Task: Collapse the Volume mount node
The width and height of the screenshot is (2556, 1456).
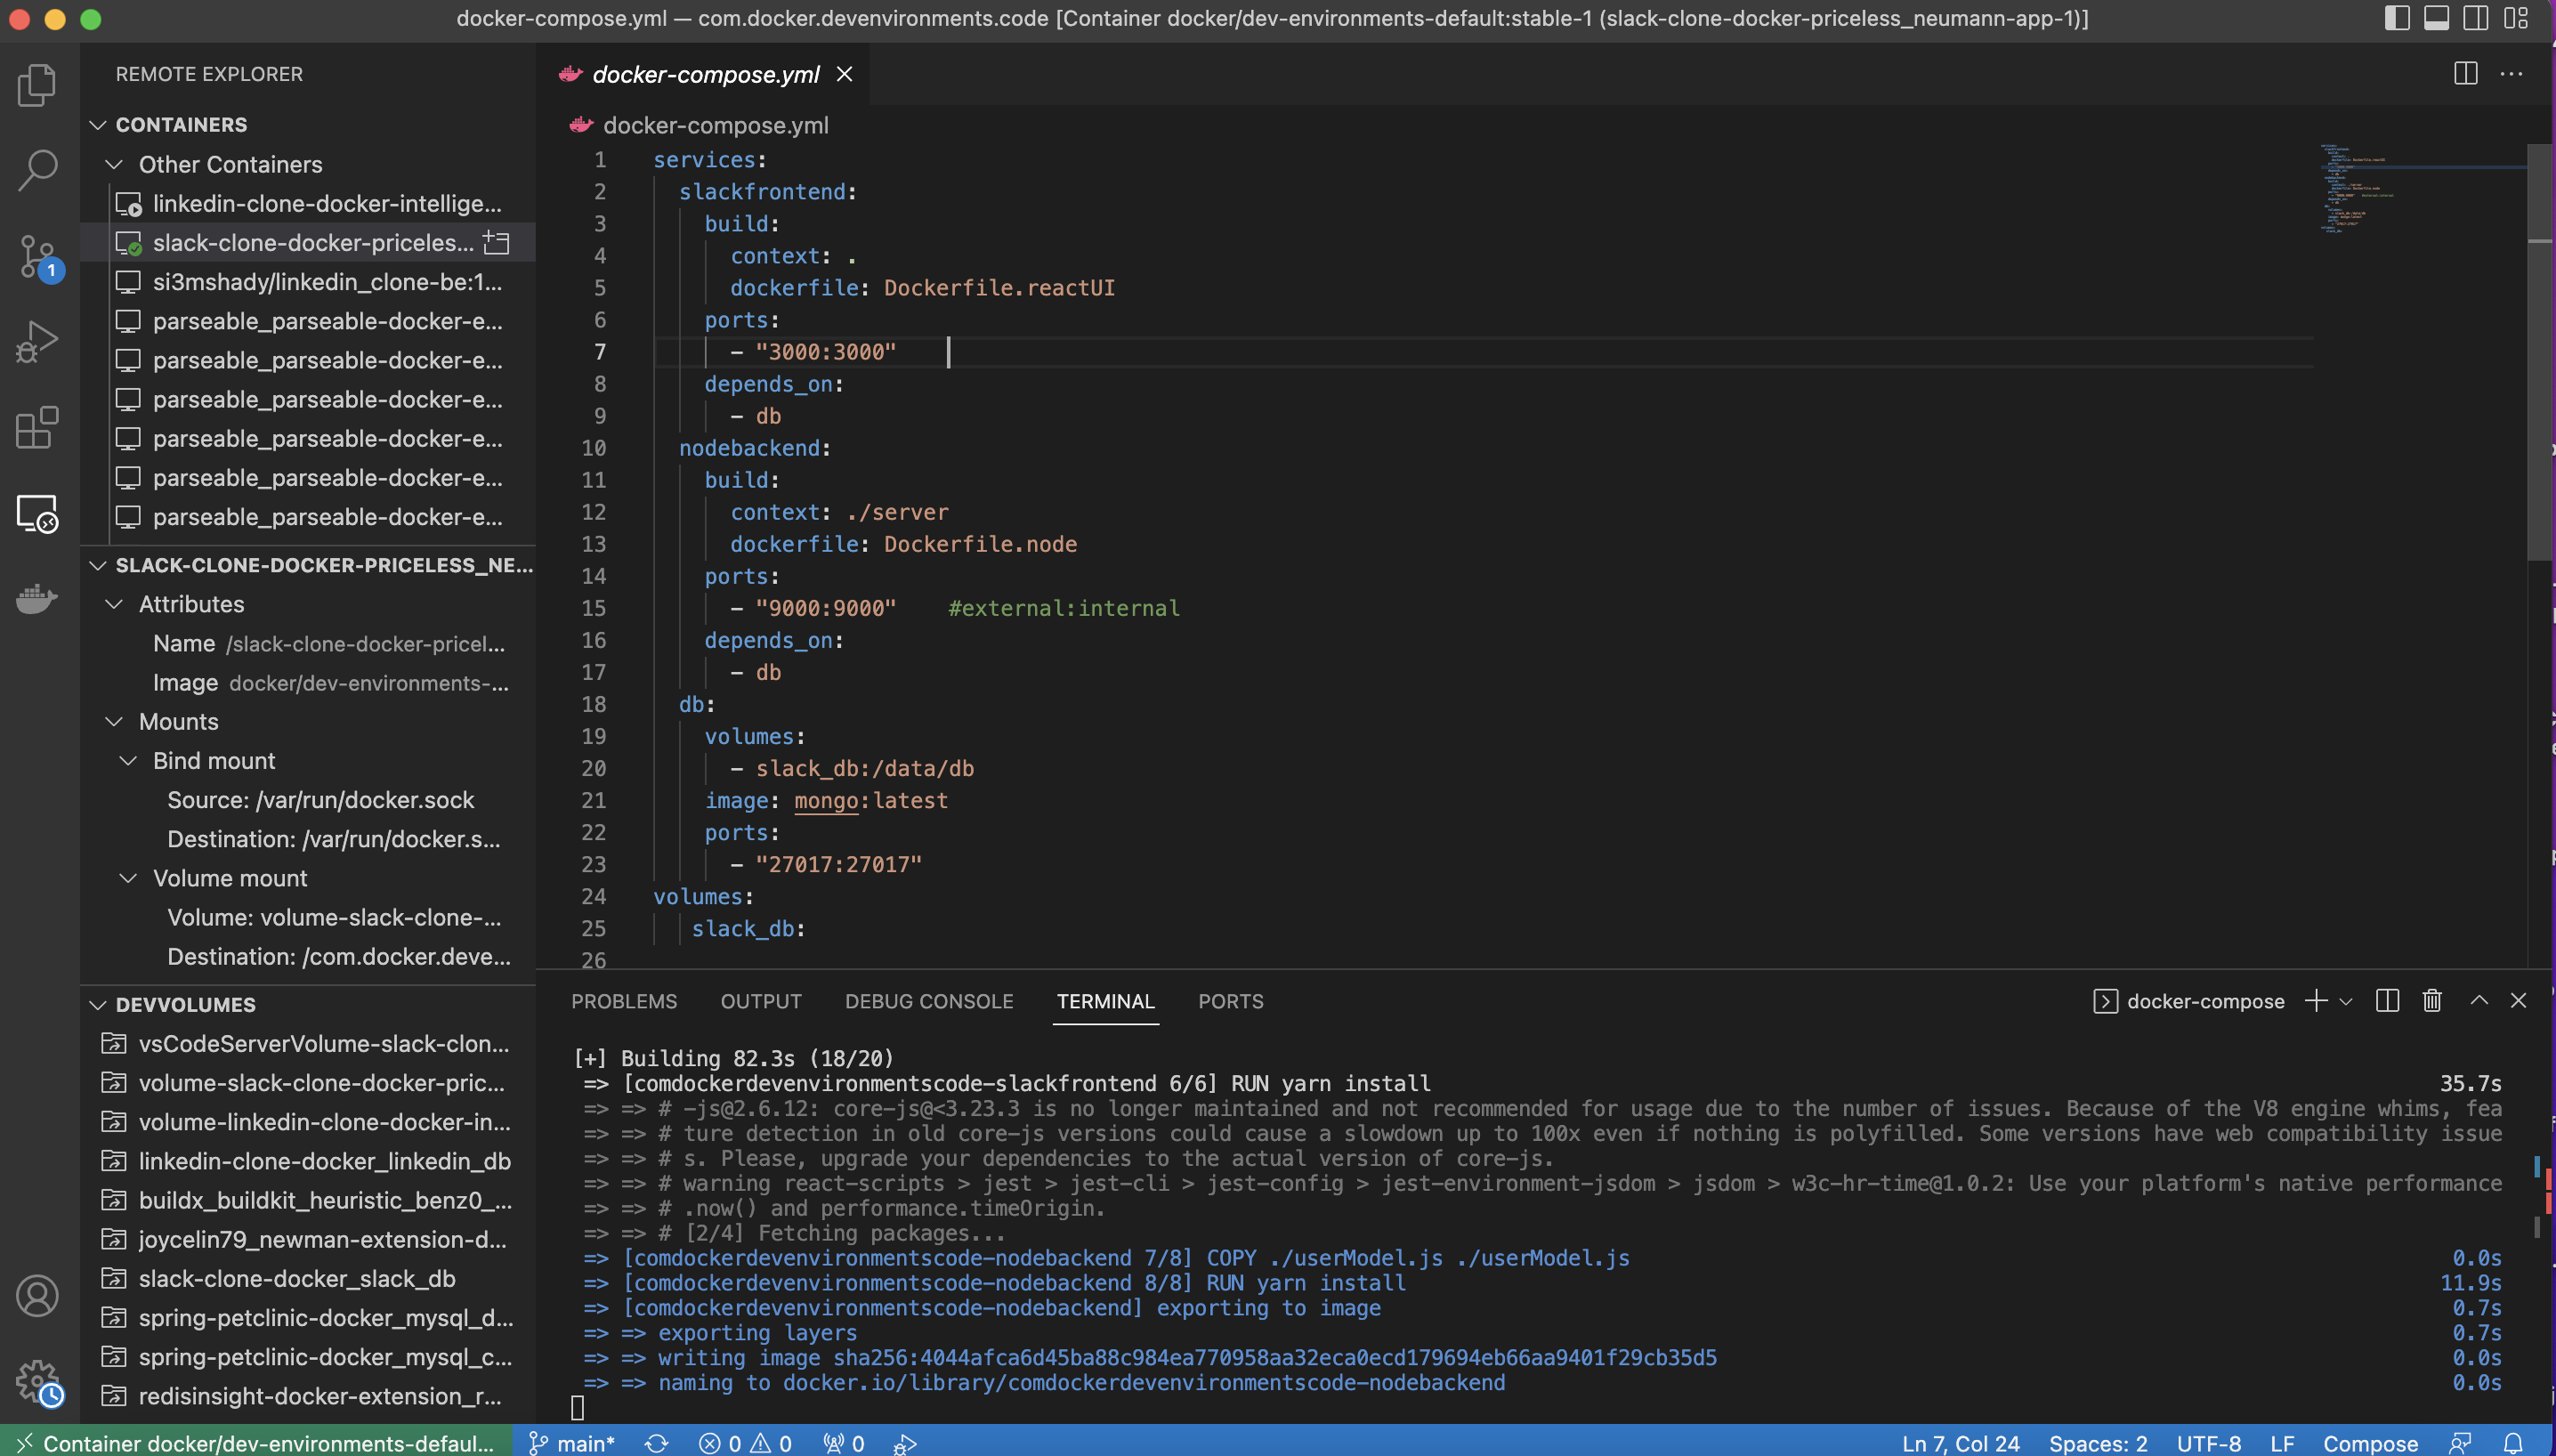Action: tap(129, 878)
